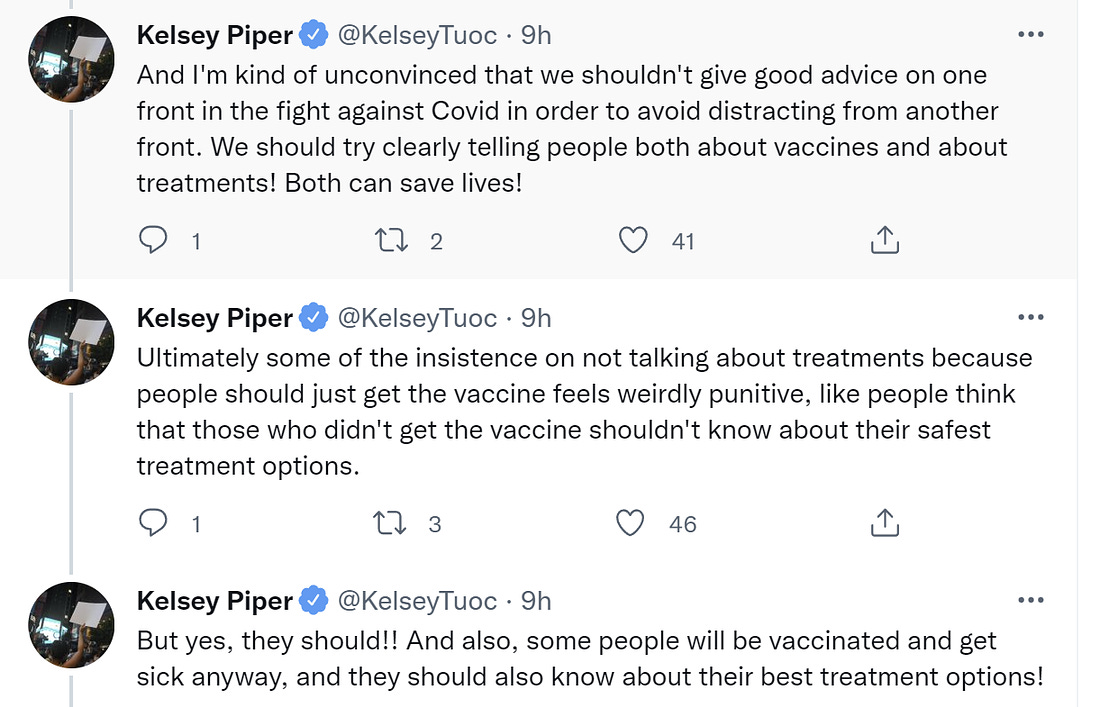This screenshot has width=1100, height=707.
Task: Open more options on the first tweet
Action: (1030, 35)
